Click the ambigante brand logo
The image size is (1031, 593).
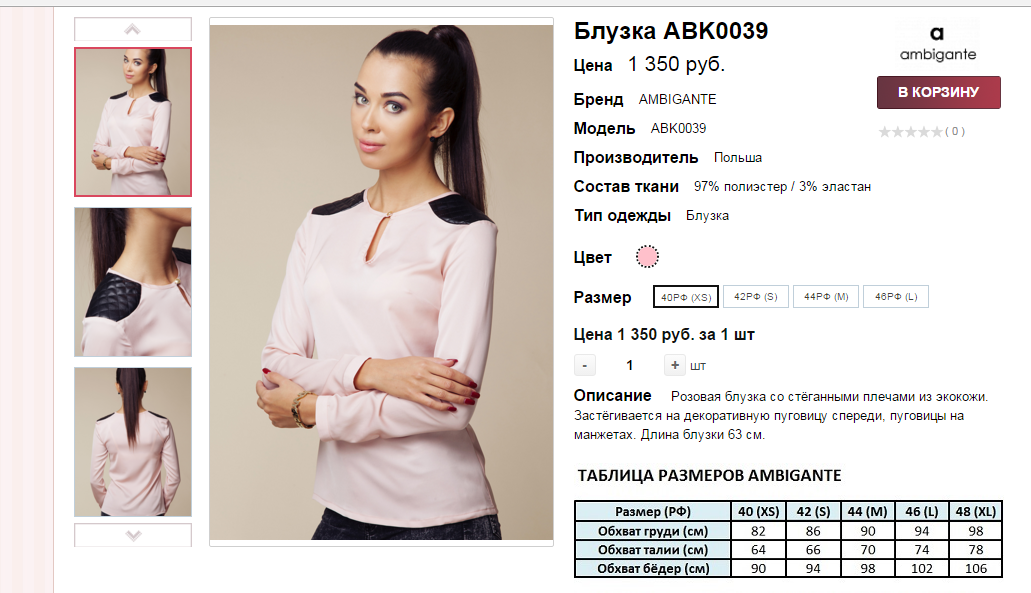point(938,43)
